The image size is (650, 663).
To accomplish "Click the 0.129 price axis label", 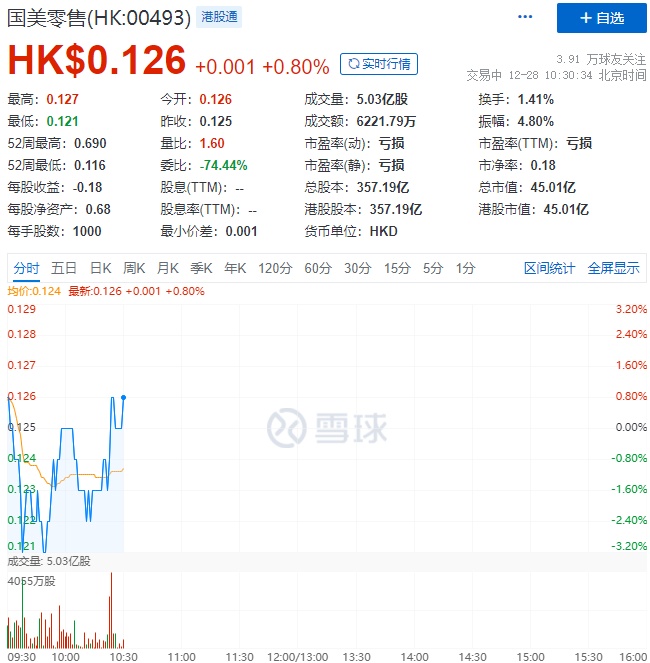I will click(22, 309).
